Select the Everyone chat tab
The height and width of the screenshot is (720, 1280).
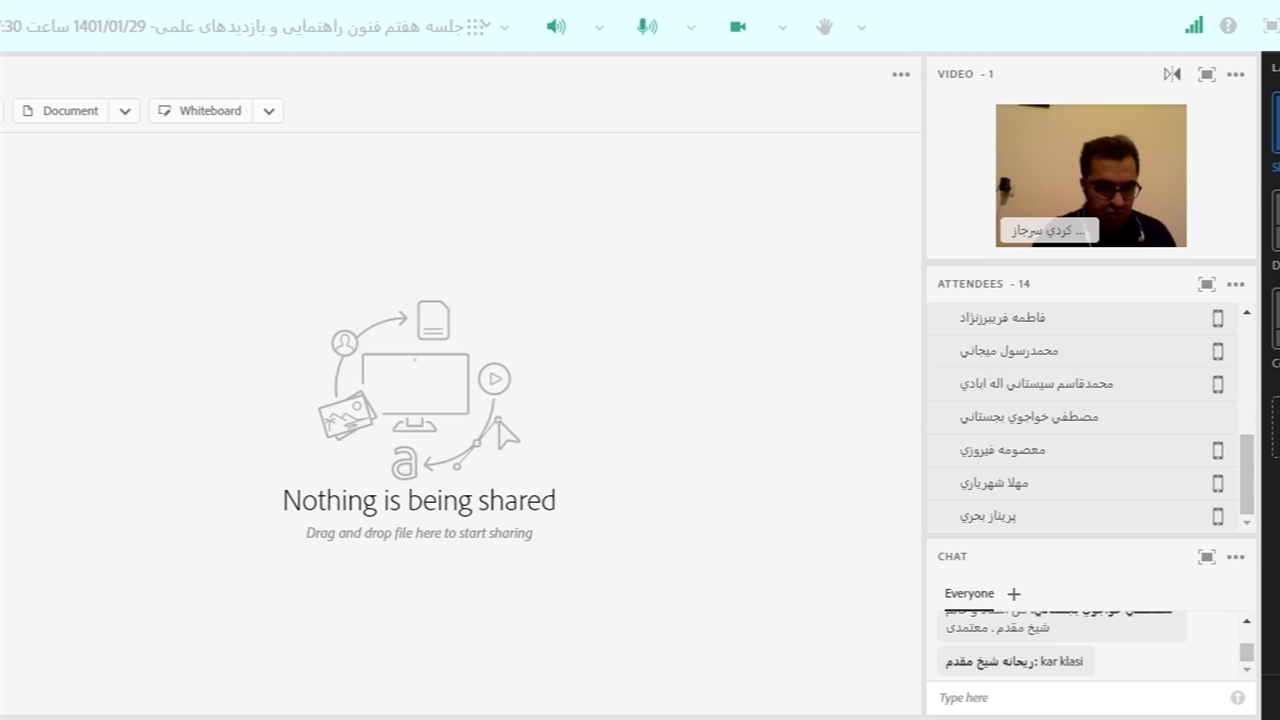click(x=969, y=593)
